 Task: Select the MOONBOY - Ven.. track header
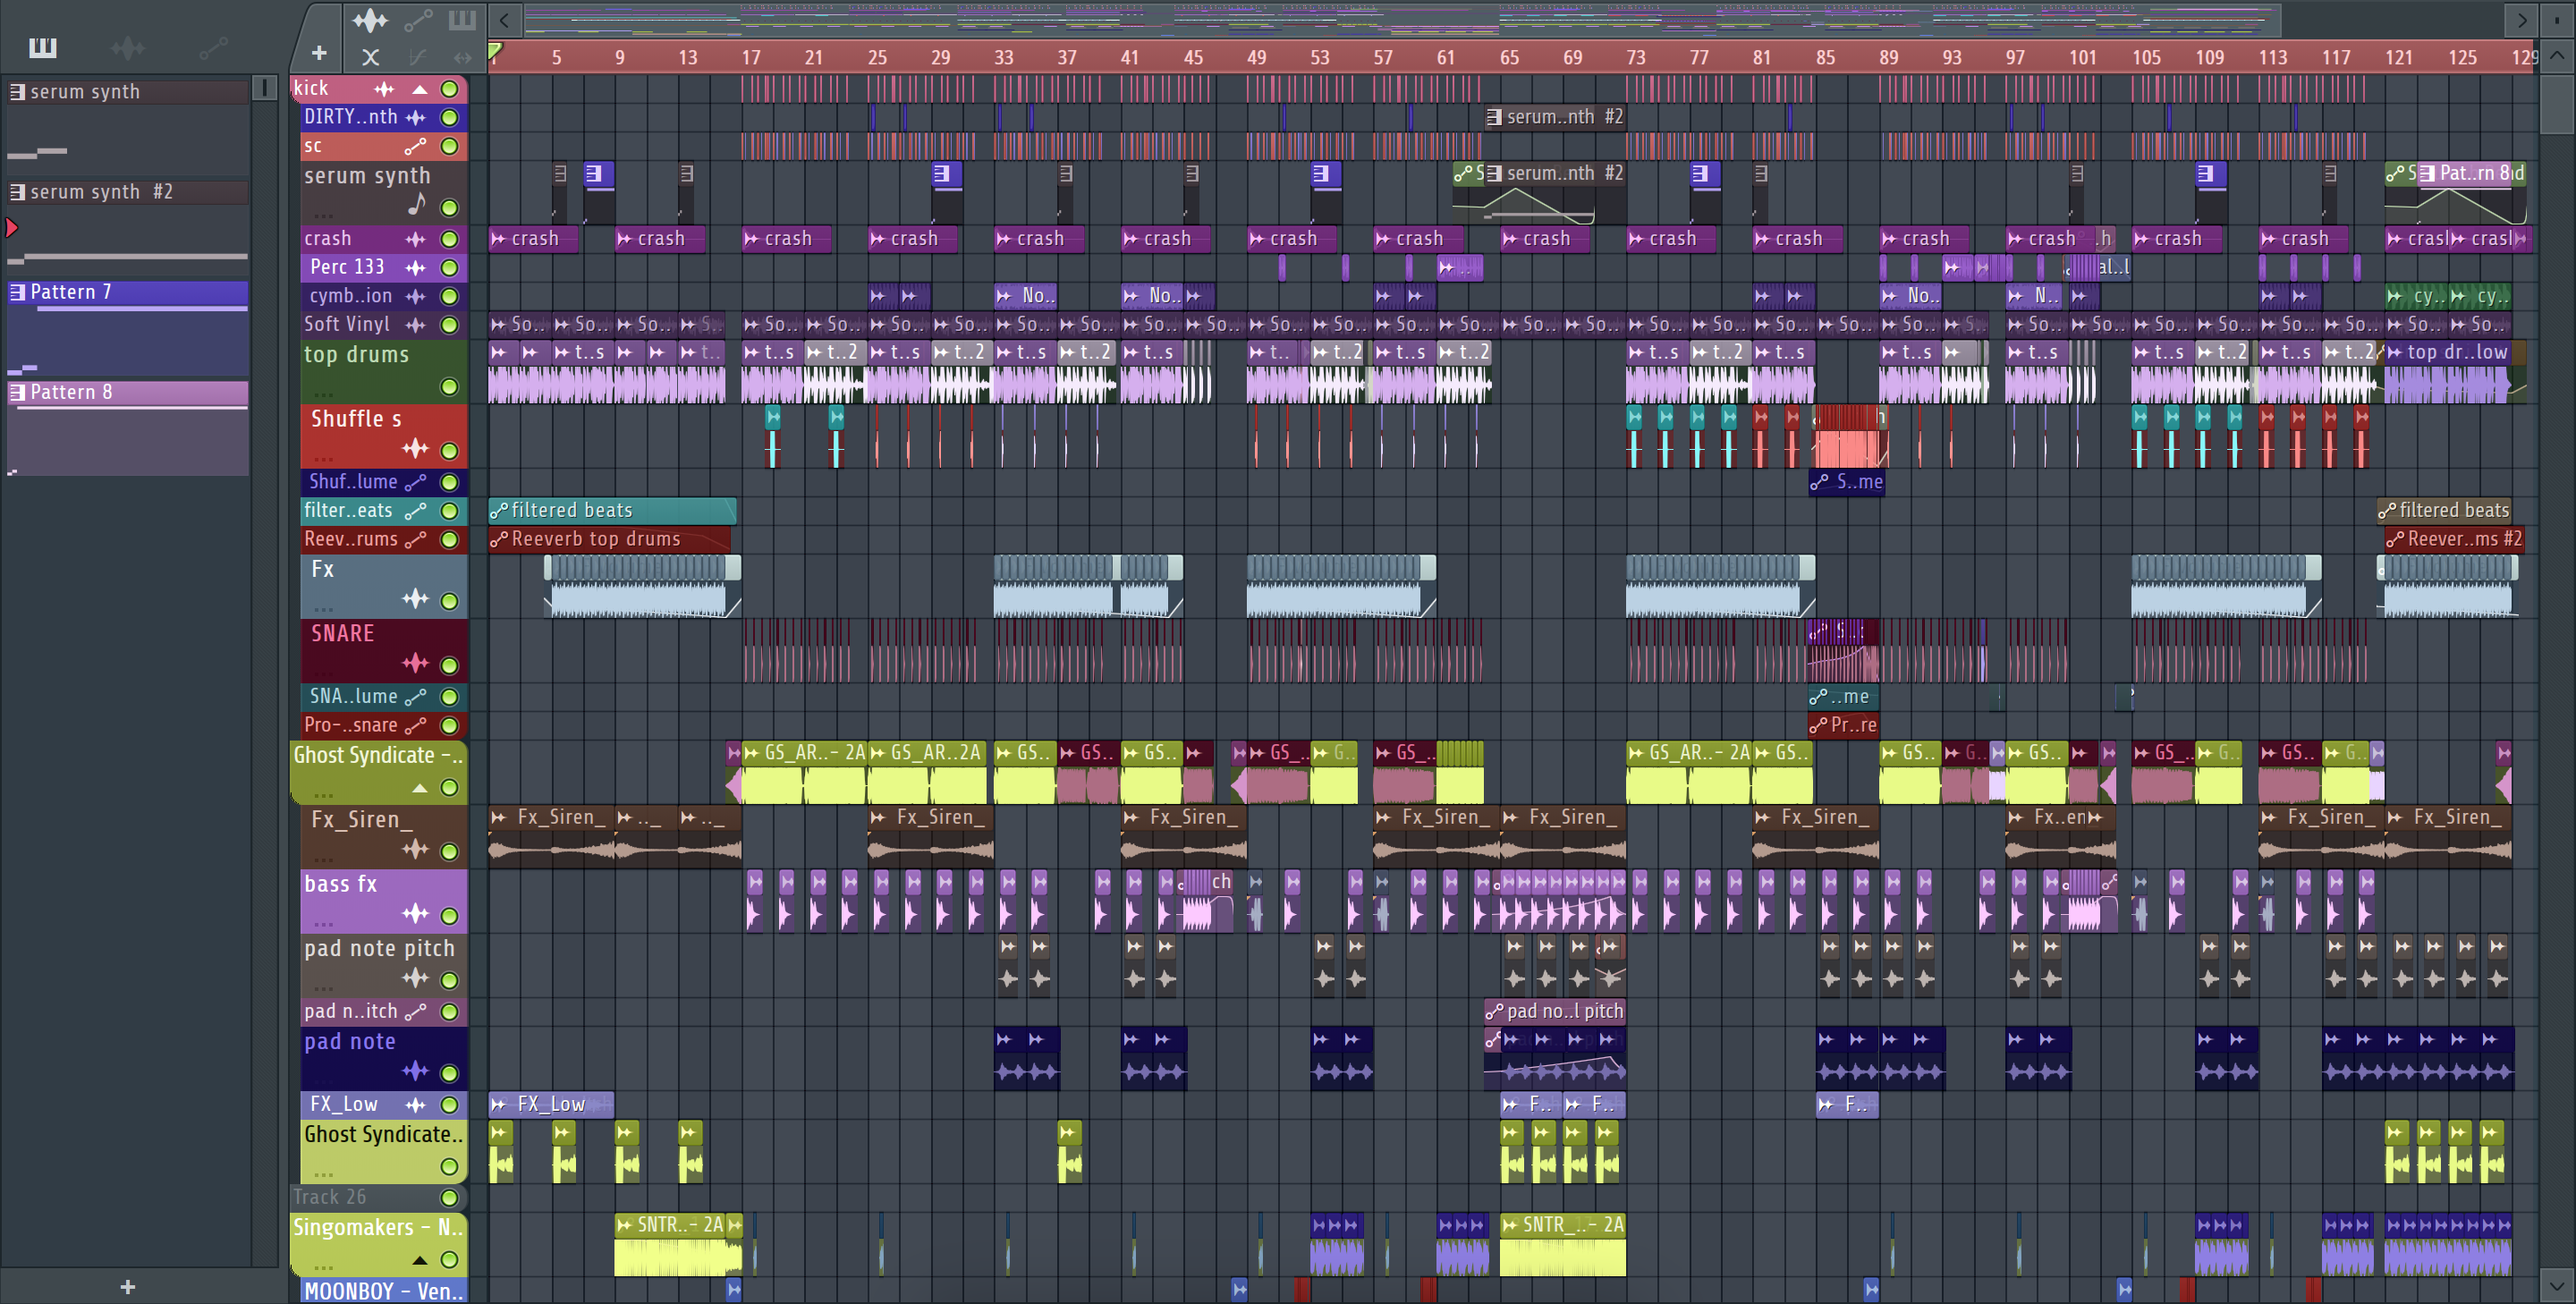tap(383, 1290)
